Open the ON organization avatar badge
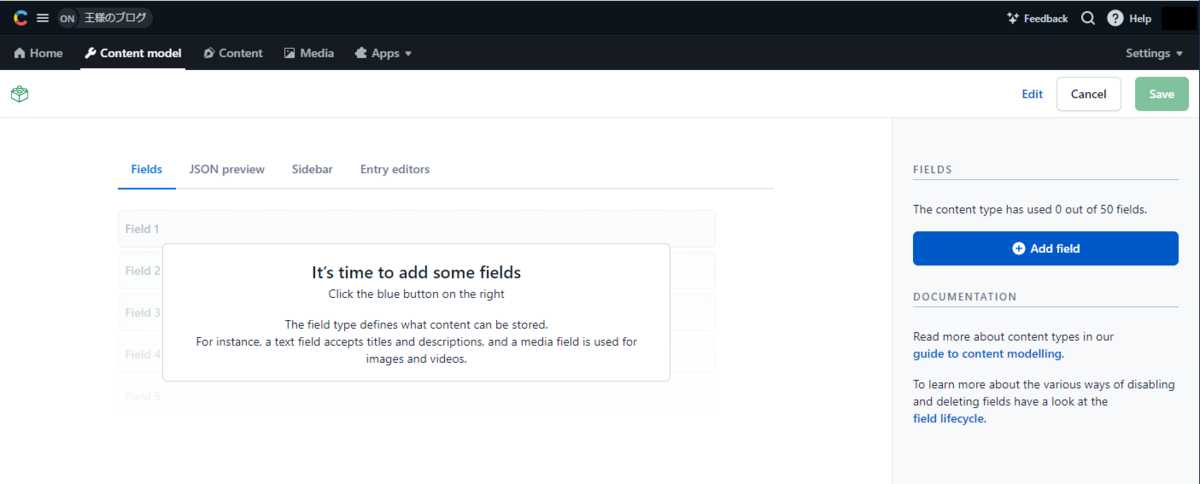Viewport: 1200px width, 484px height. pyautogui.click(x=67, y=18)
